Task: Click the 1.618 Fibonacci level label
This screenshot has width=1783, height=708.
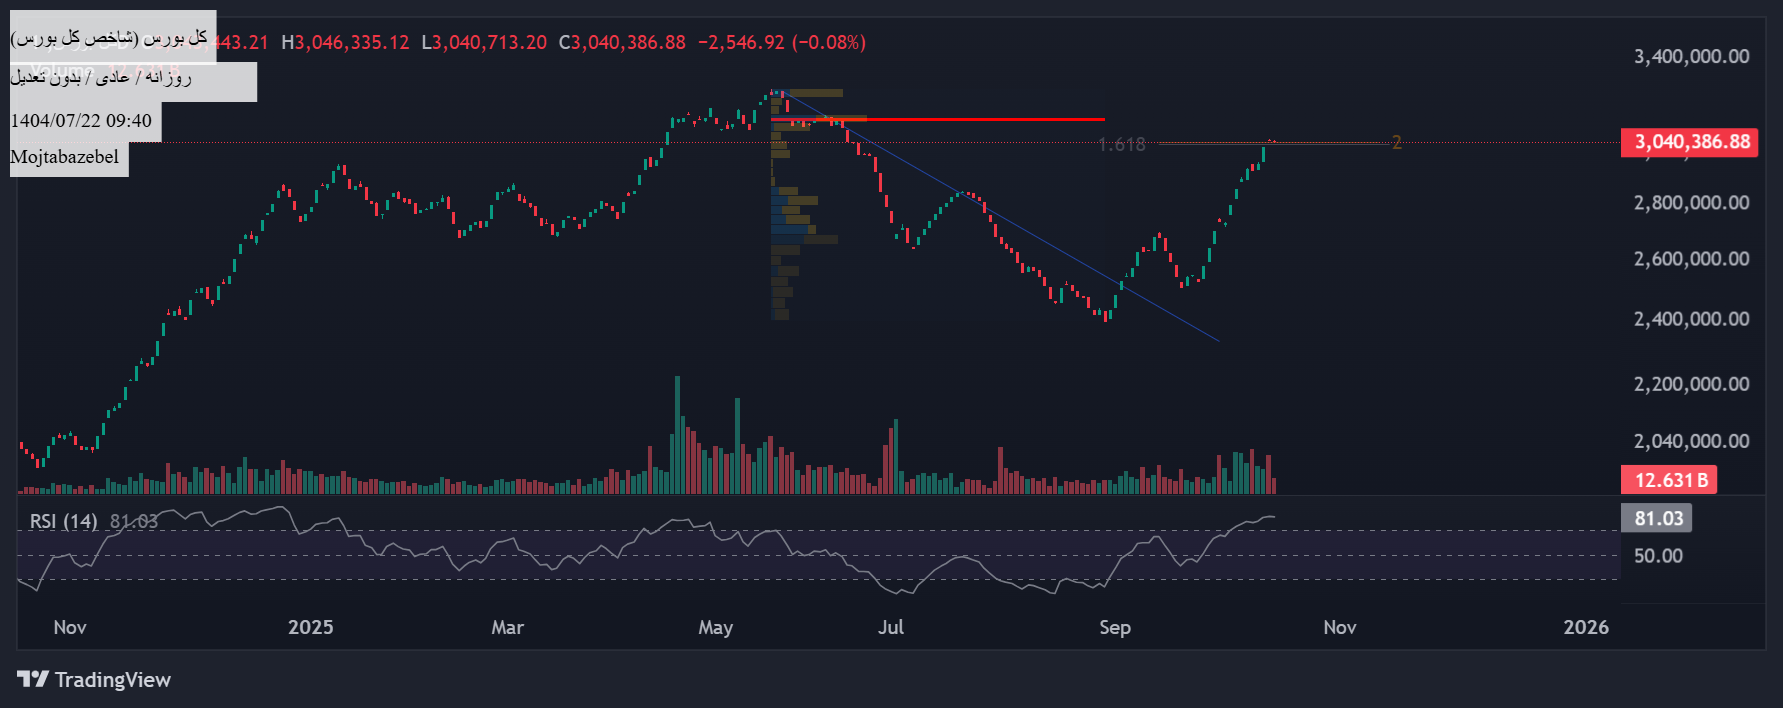Action: coord(1121,145)
